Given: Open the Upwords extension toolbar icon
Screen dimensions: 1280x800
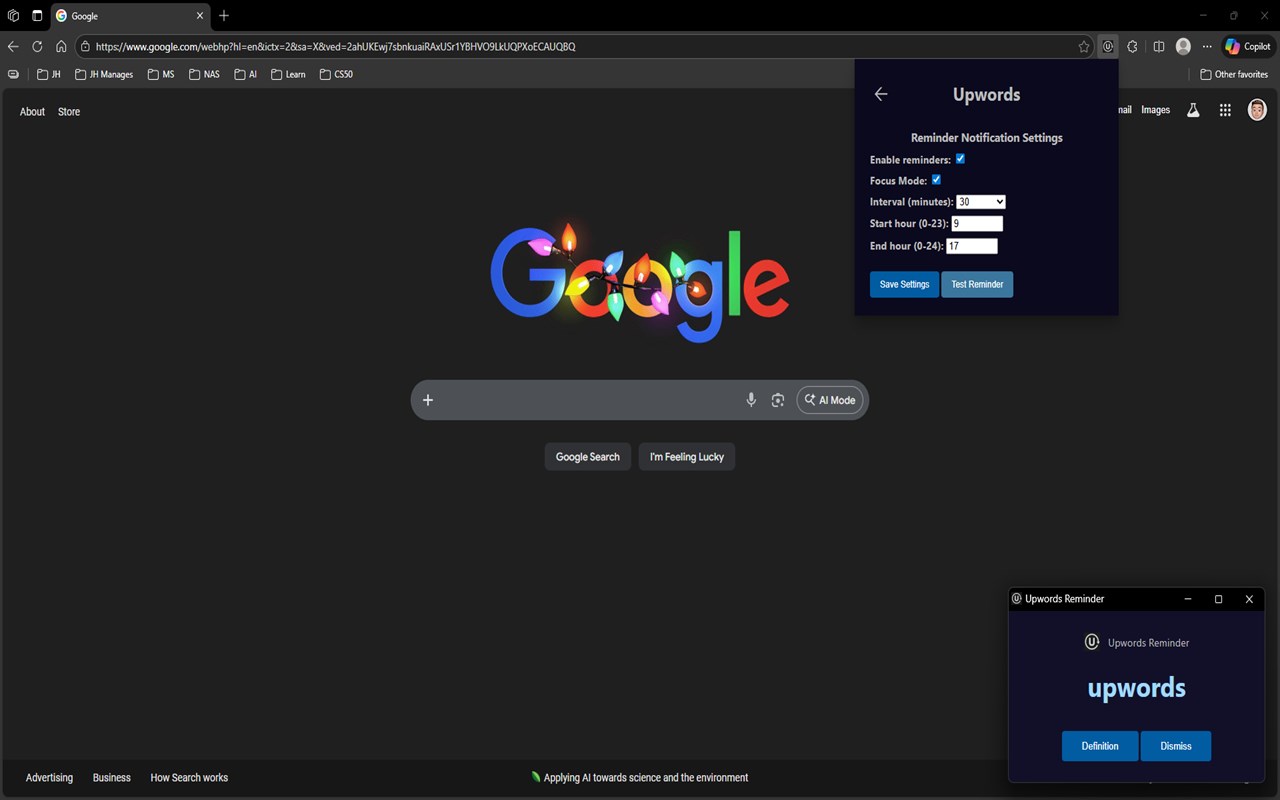Looking at the screenshot, I should [x=1108, y=46].
